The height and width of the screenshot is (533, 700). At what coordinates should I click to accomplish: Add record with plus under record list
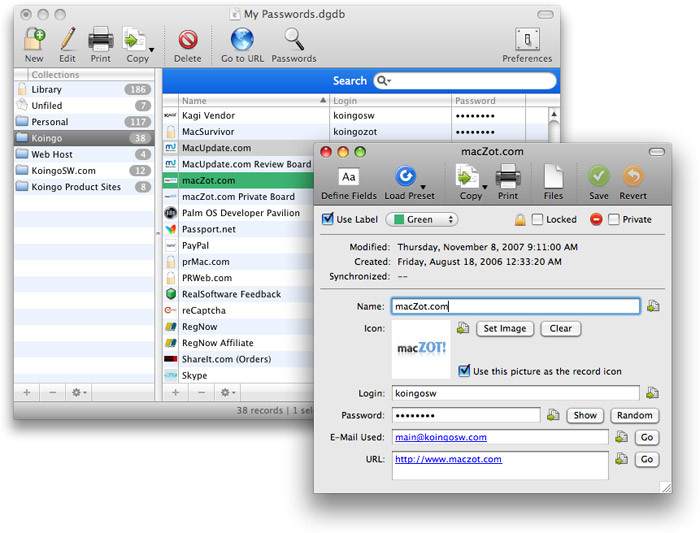click(x=175, y=392)
